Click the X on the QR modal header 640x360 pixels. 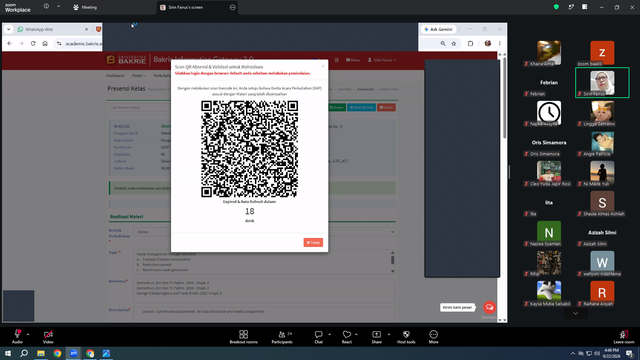[323, 66]
